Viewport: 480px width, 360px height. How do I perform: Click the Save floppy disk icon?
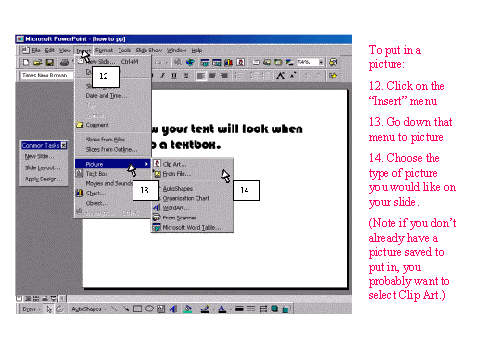50,62
